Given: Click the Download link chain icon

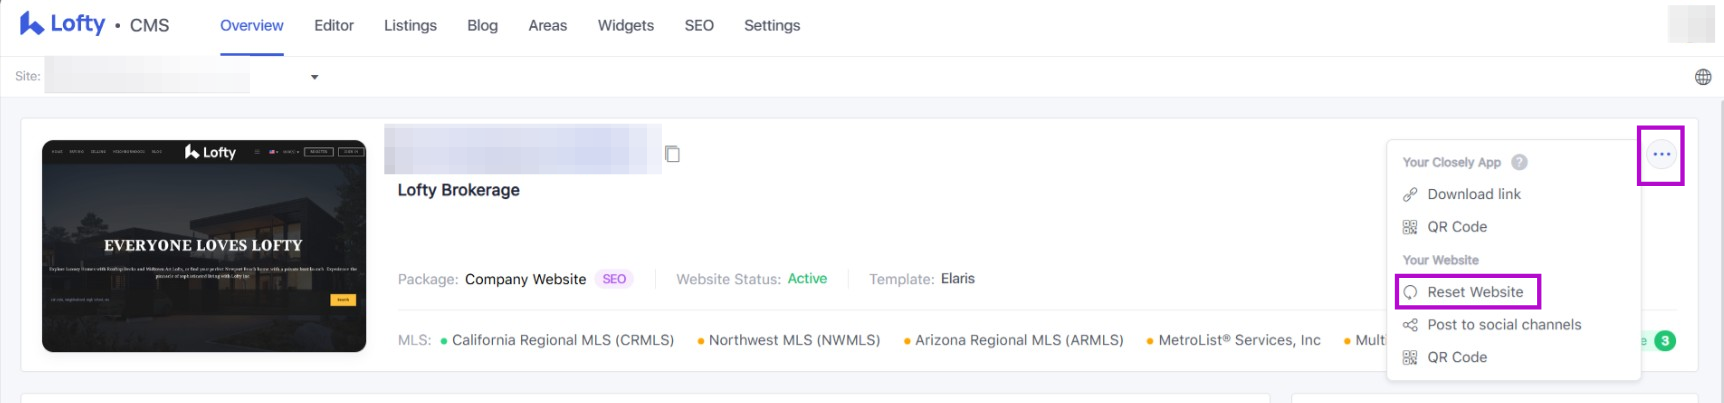Looking at the screenshot, I should click(x=1410, y=194).
